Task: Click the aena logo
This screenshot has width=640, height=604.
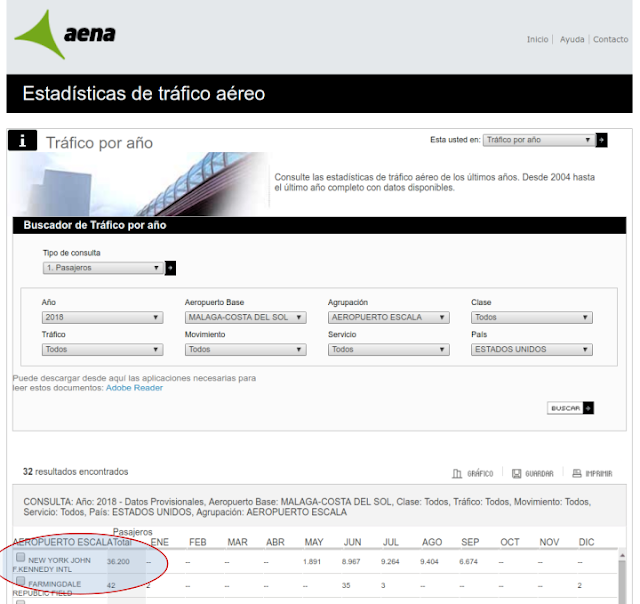Action: (x=65, y=34)
